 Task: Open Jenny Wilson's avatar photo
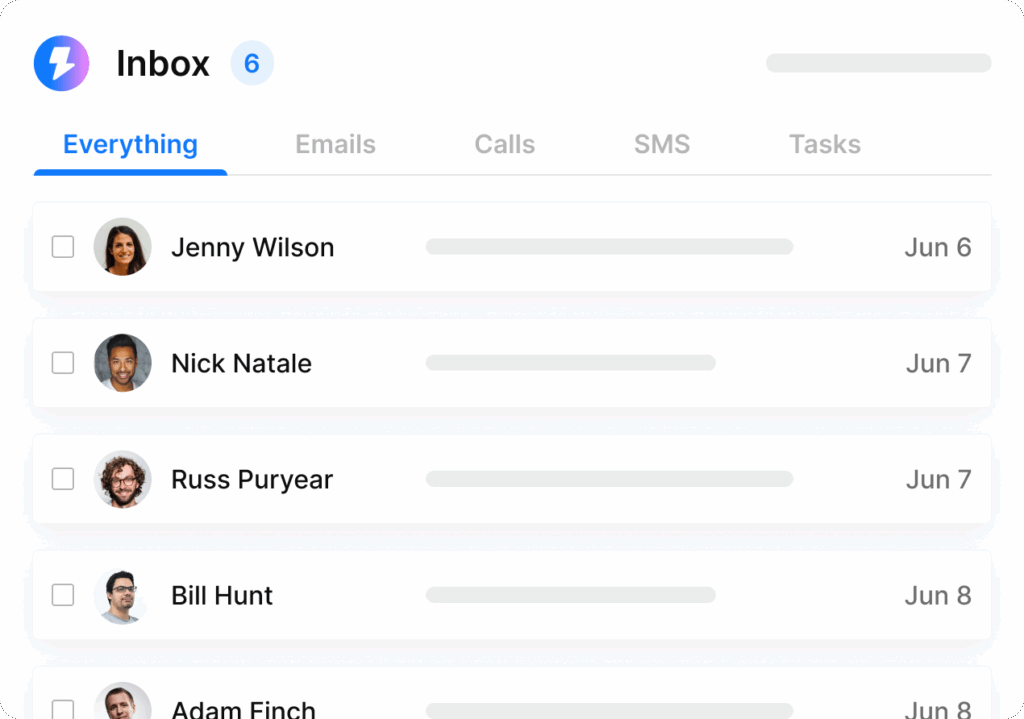coord(123,247)
